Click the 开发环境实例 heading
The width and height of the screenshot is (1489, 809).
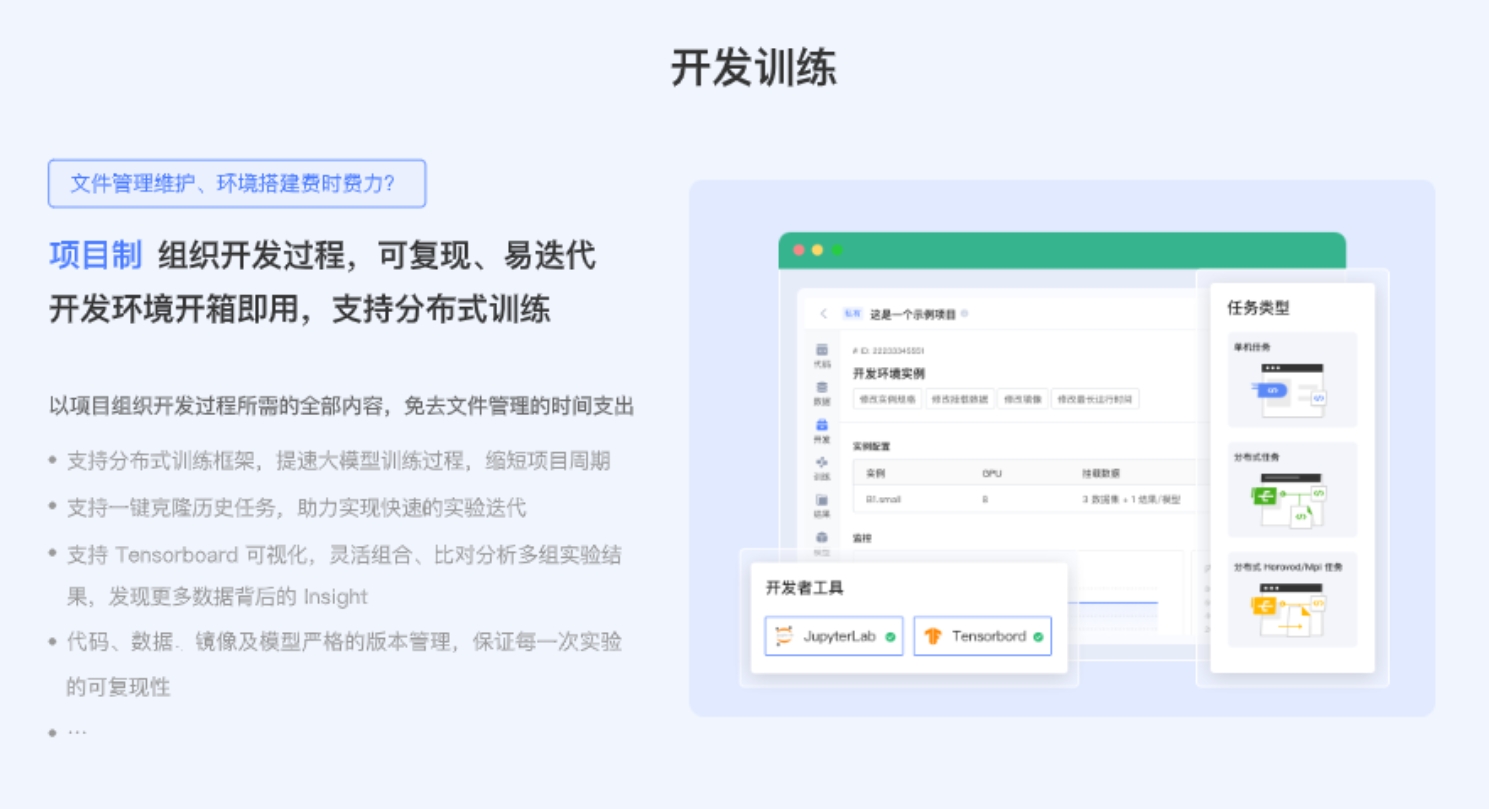(x=889, y=373)
